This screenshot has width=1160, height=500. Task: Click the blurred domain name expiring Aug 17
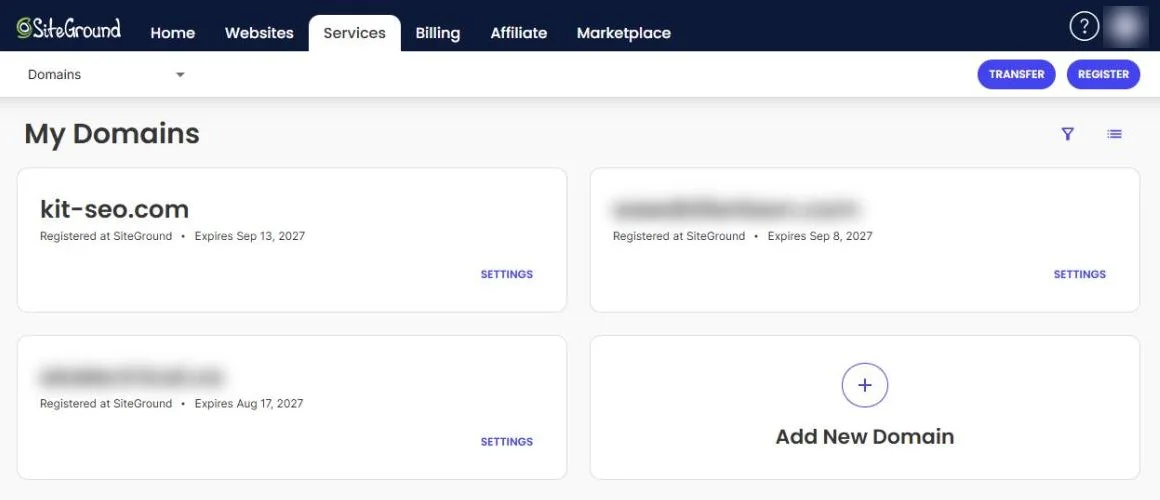coord(130,377)
